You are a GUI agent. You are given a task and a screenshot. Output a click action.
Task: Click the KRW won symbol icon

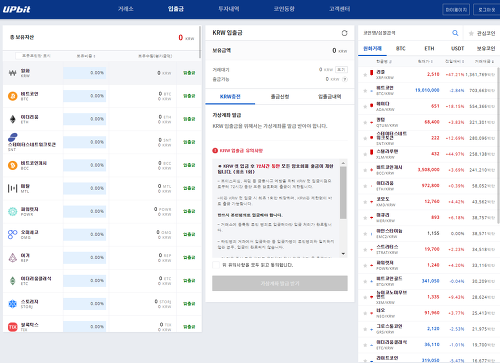(12, 73)
